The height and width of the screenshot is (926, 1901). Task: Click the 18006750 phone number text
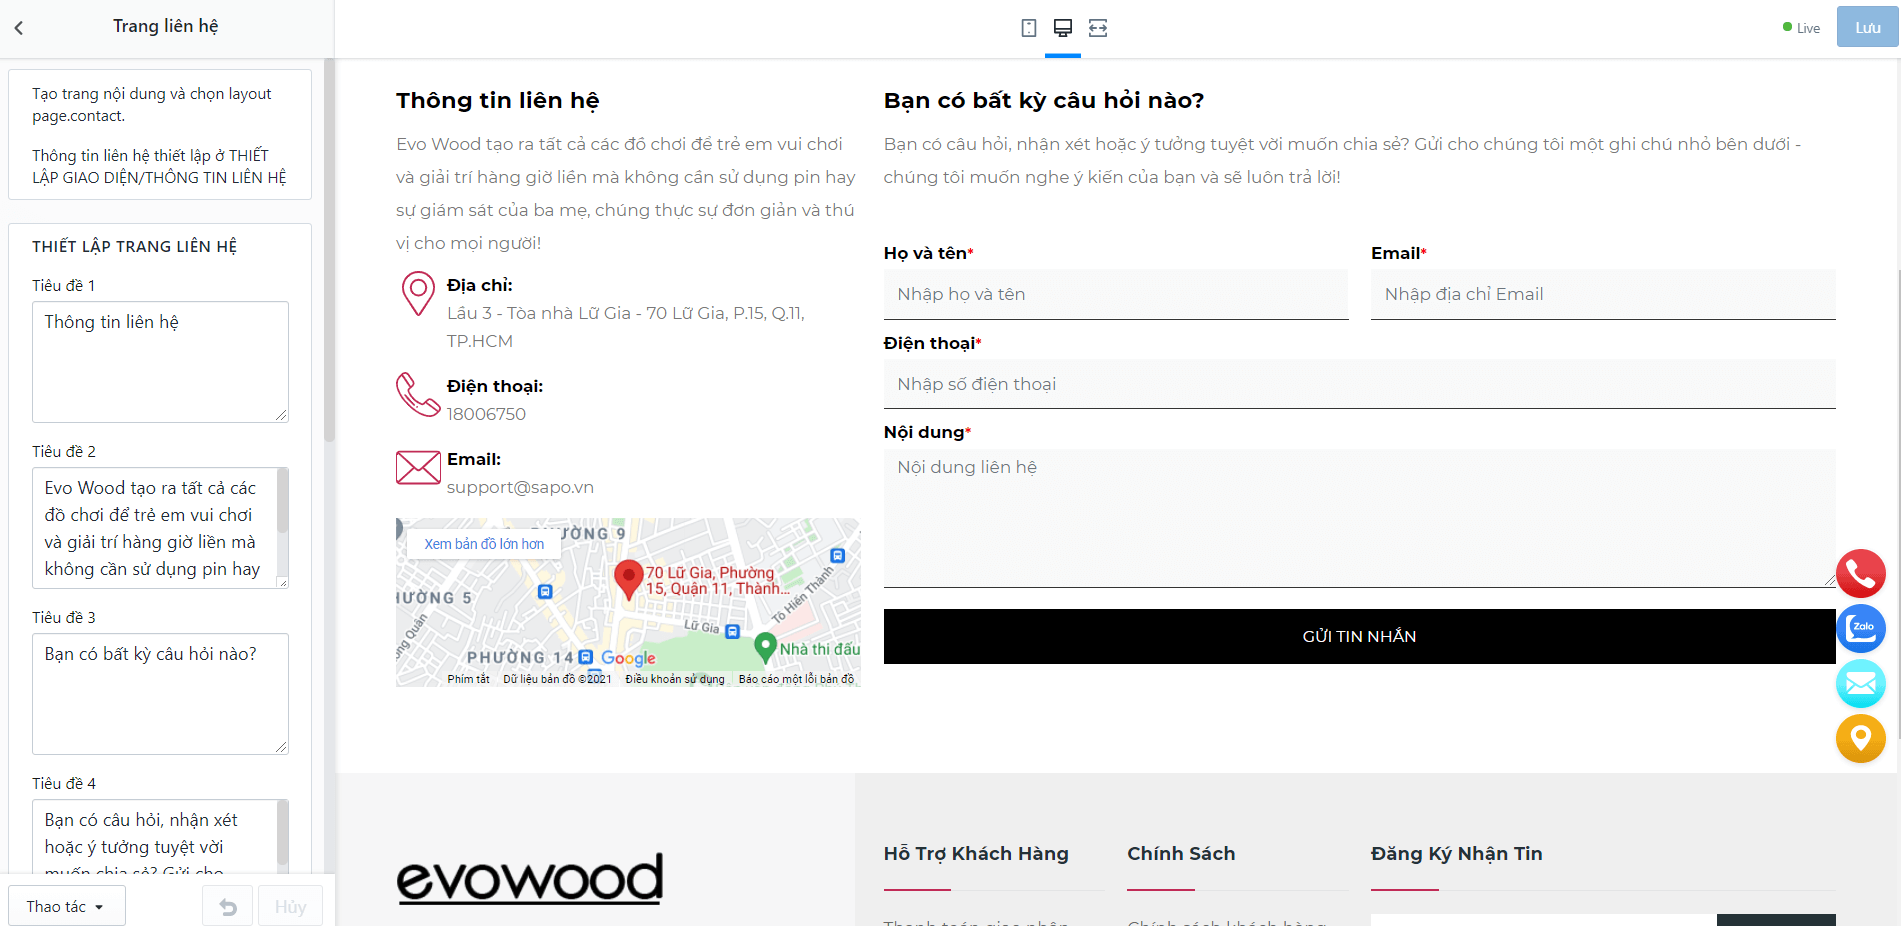click(x=486, y=414)
